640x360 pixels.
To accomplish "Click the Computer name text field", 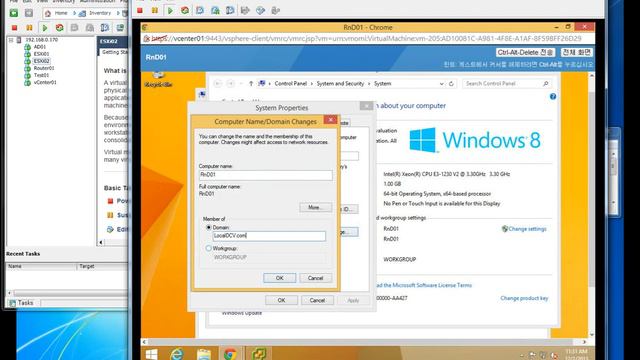I will (265, 175).
